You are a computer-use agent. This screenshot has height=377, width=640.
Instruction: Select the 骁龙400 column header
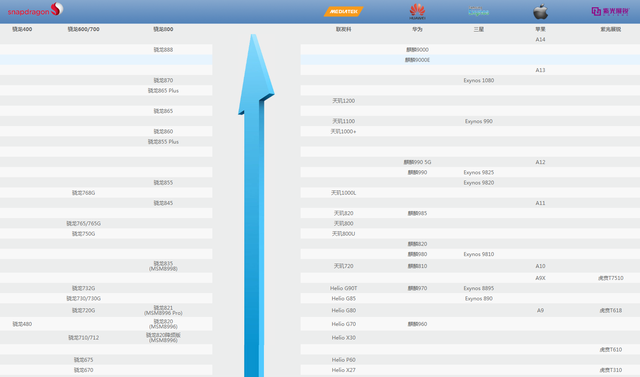[x=22, y=29]
